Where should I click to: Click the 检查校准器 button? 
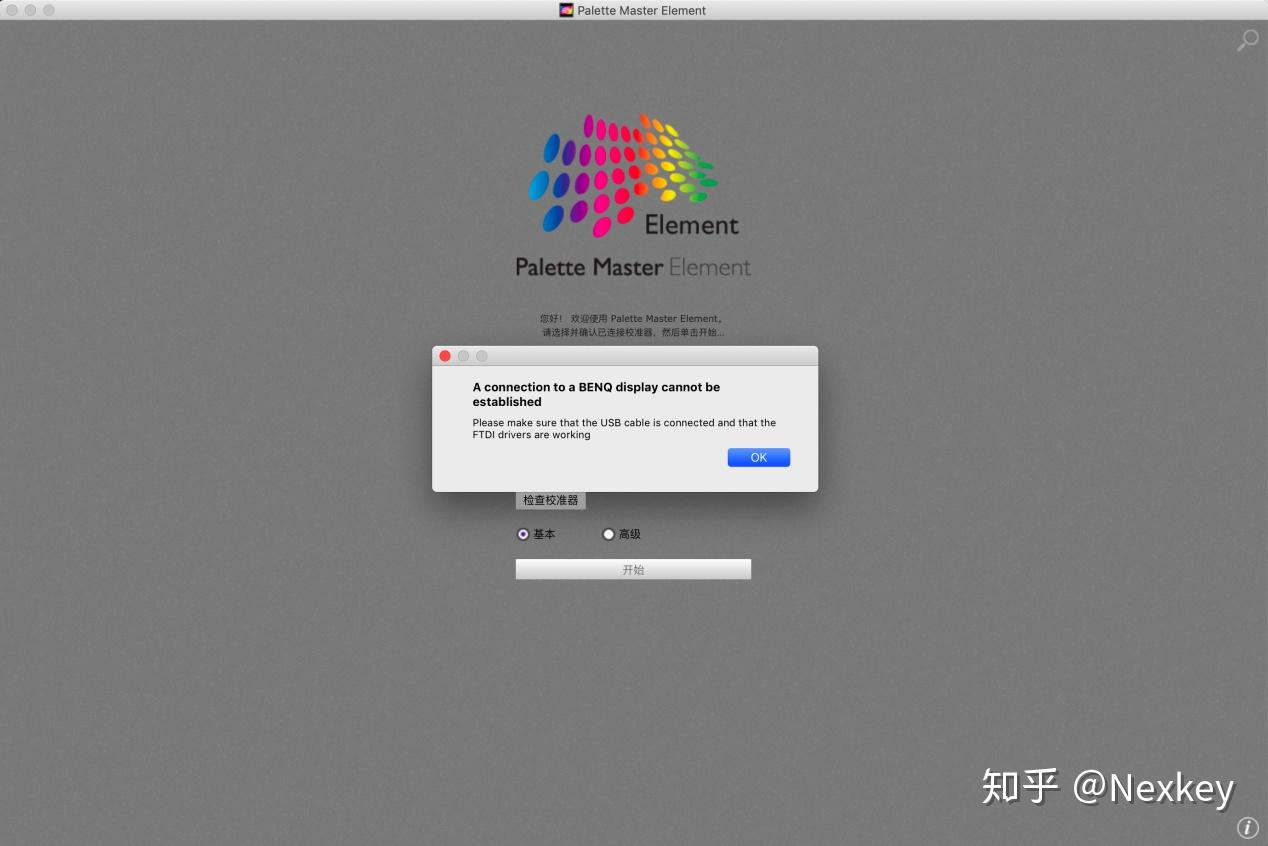(550, 500)
